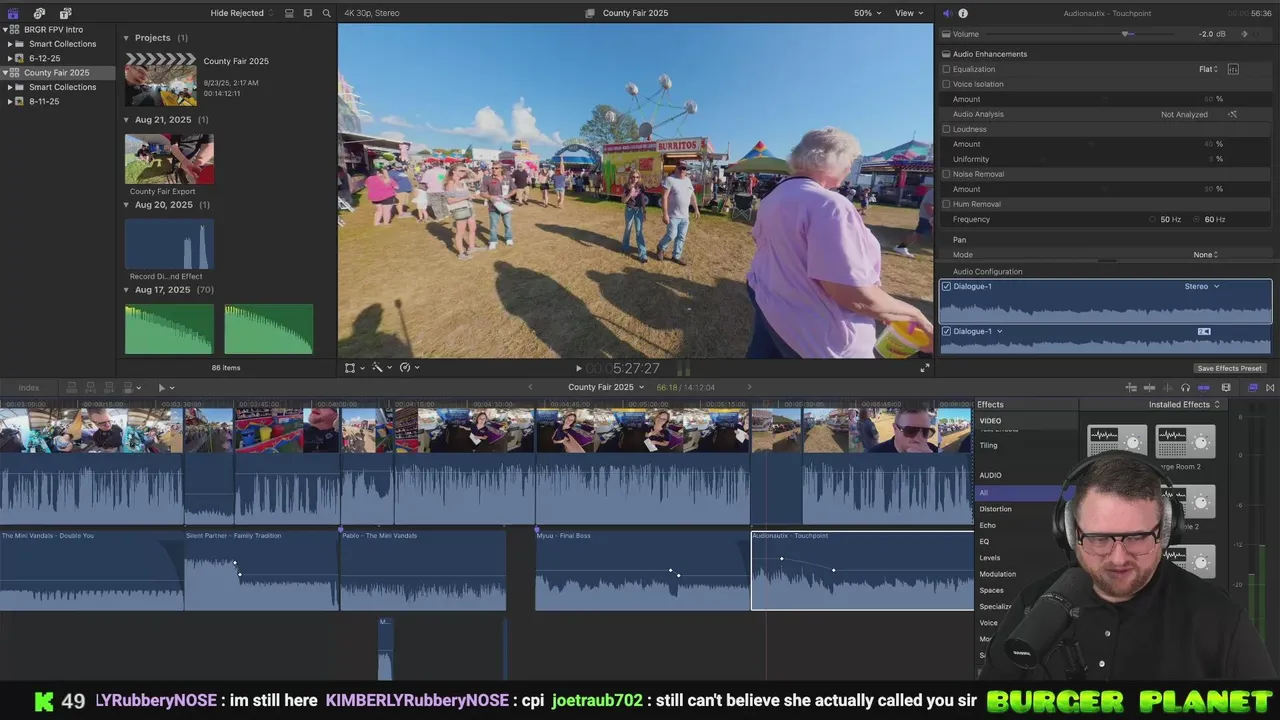1280x720 pixels.
Task: Select the 50 Hz frequency radio button
Action: pos(1153,219)
